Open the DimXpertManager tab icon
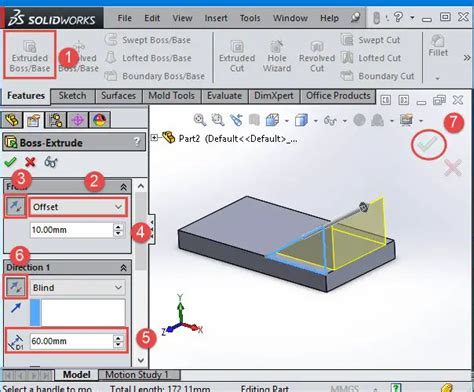This screenshot has width=474, height=392. (77, 120)
